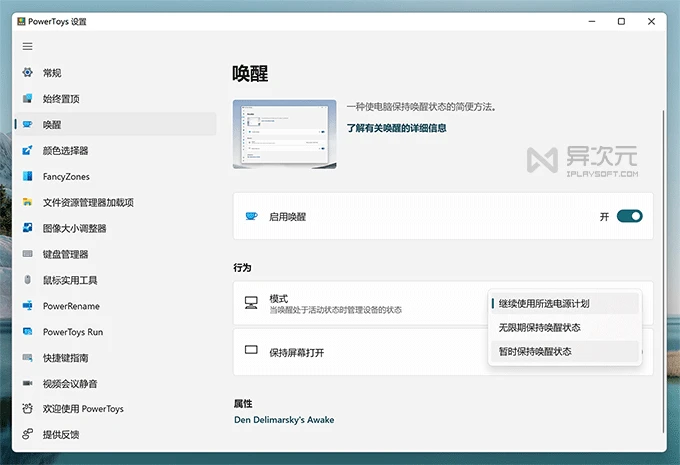The image size is (680, 465).
Task: Open the 了解有关唤醒的详细信息 link
Action: tap(396, 128)
